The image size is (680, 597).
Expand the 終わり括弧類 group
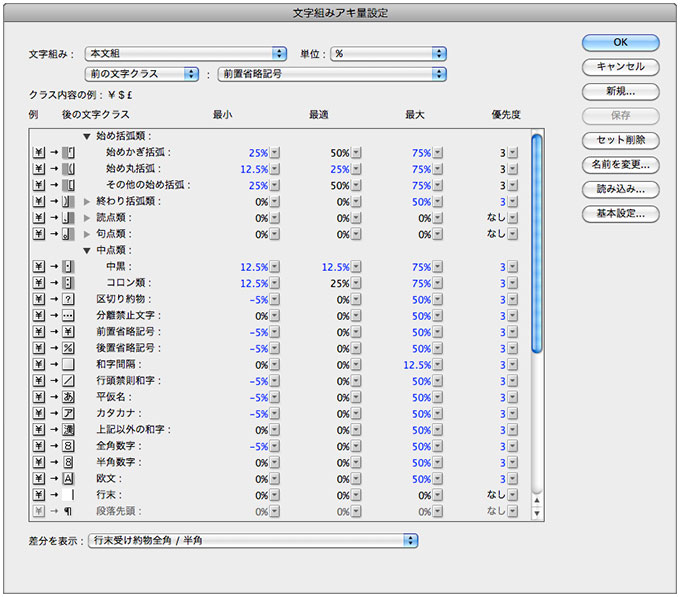click(x=87, y=201)
